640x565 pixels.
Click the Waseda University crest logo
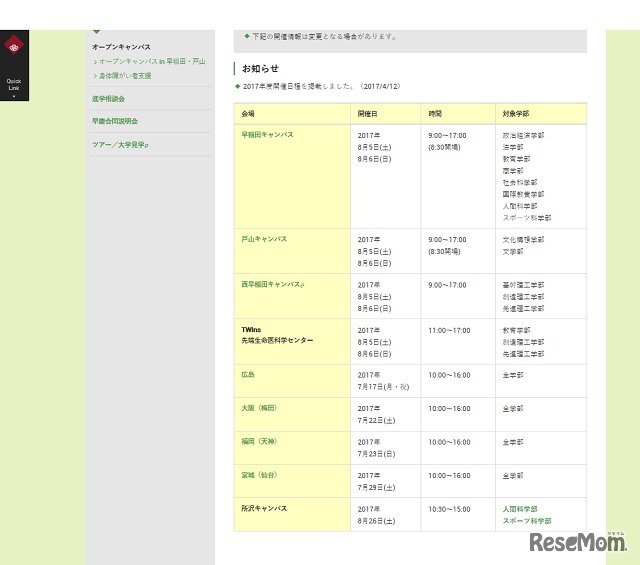tap(14, 44)
